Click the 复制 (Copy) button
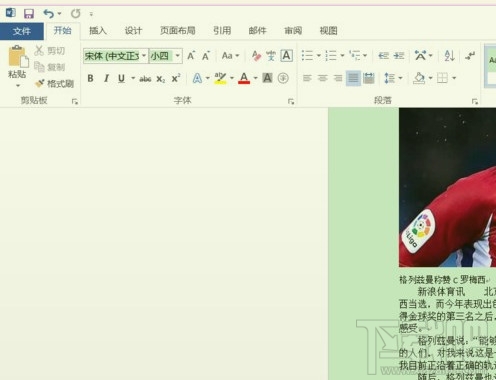The width and height of the screenshot is (496, 380). point(50,67)
